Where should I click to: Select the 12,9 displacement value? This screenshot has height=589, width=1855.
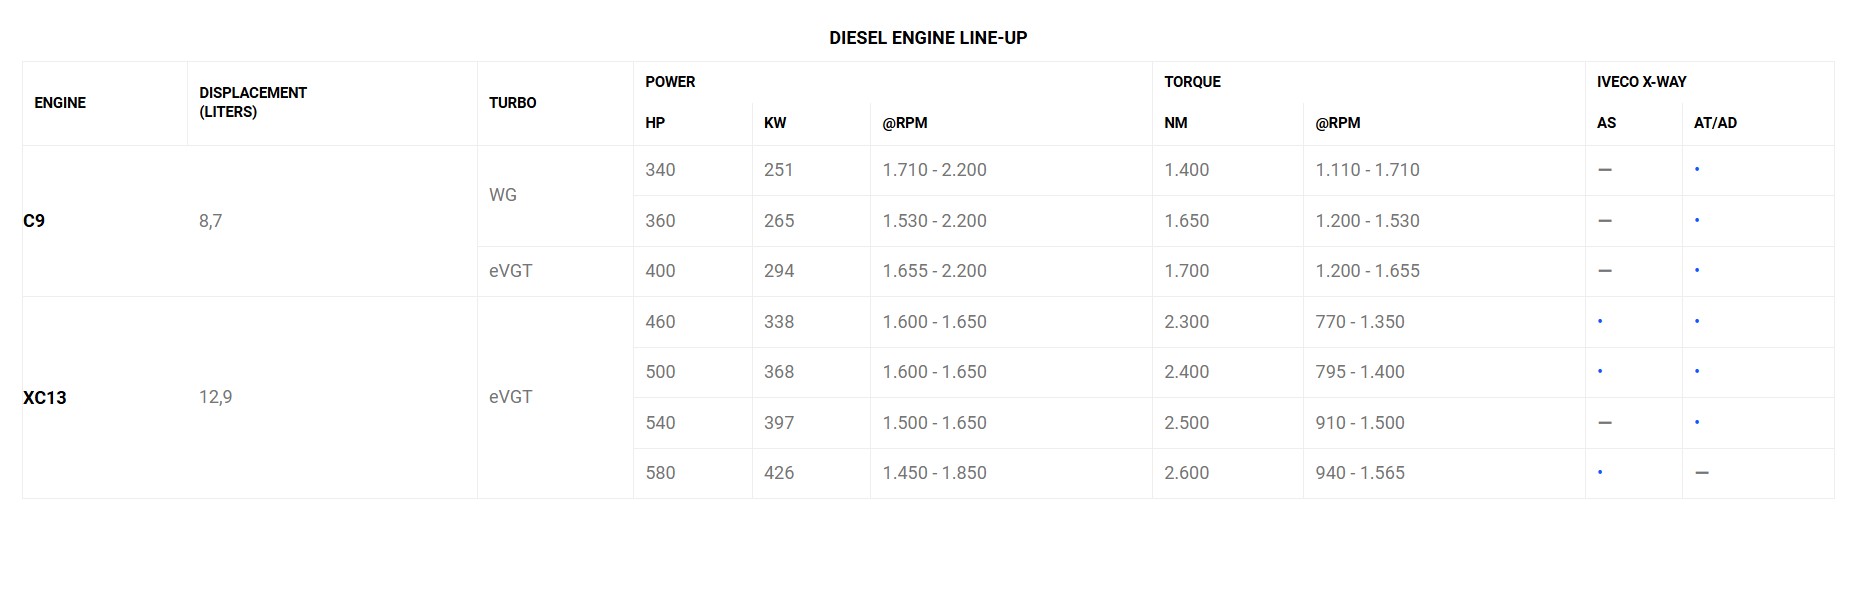pyautogui.click(x=215, y=397)
